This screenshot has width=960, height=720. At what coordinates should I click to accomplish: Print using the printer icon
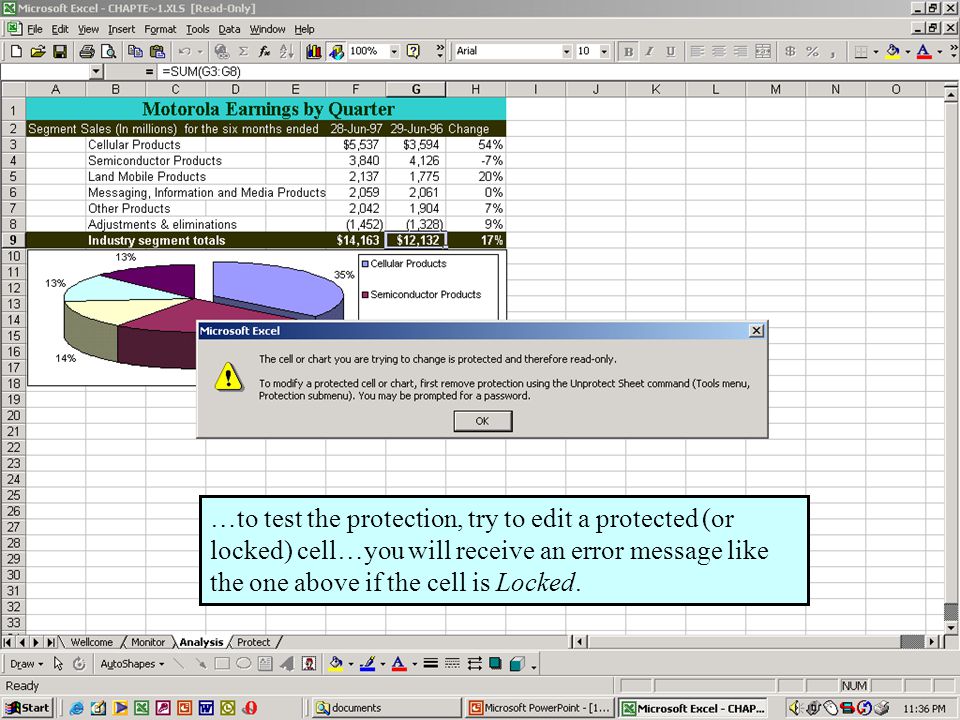point(87,51)
